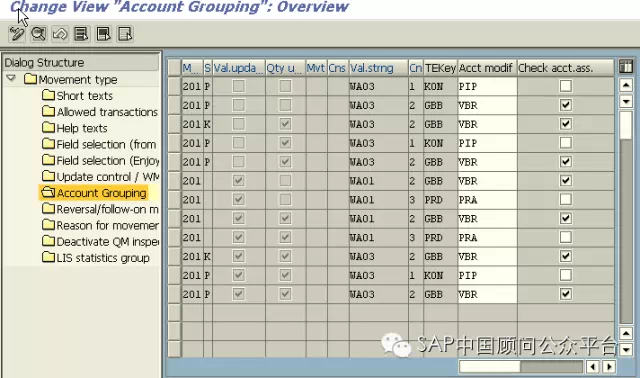Toggle Check acct.ass. for K row with Val.update unchecked
Screen dimensions: 640x378
(x=566, y=124)
